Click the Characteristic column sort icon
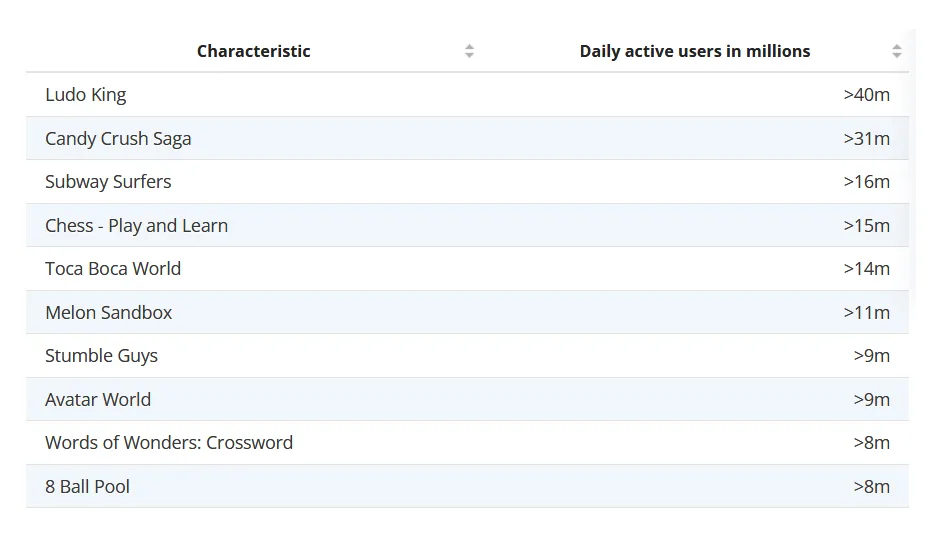The image size is (931, 551). click(x=469, y=51)
